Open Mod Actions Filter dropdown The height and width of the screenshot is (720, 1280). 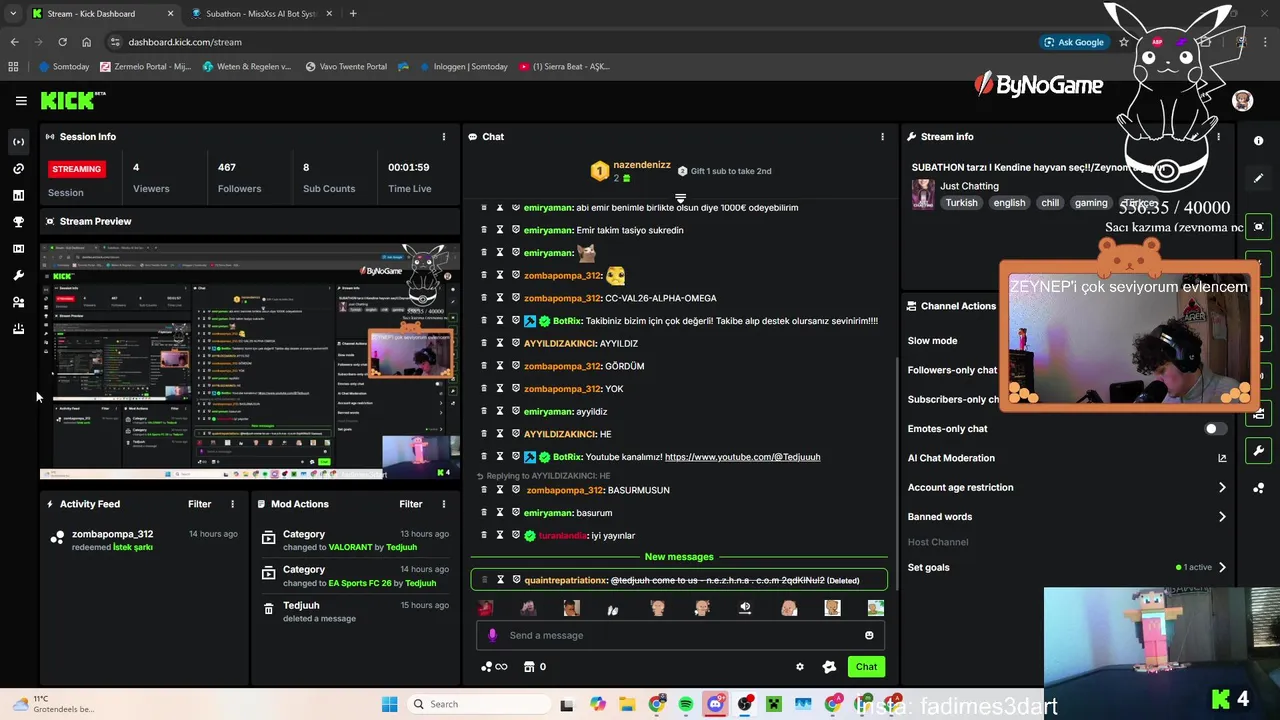click(411, 504)
